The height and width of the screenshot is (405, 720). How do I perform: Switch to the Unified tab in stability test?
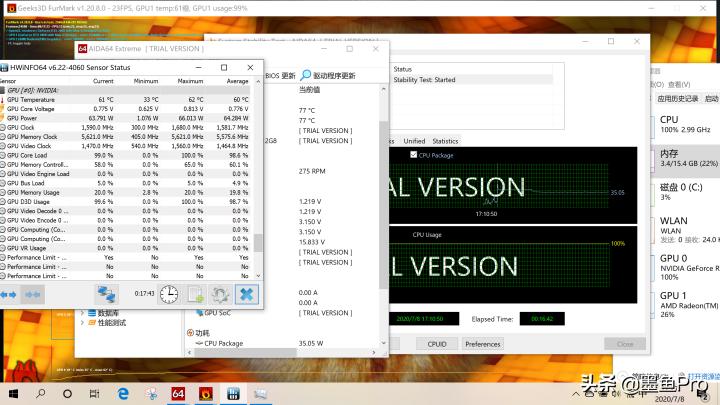click(x=414, y=141)
